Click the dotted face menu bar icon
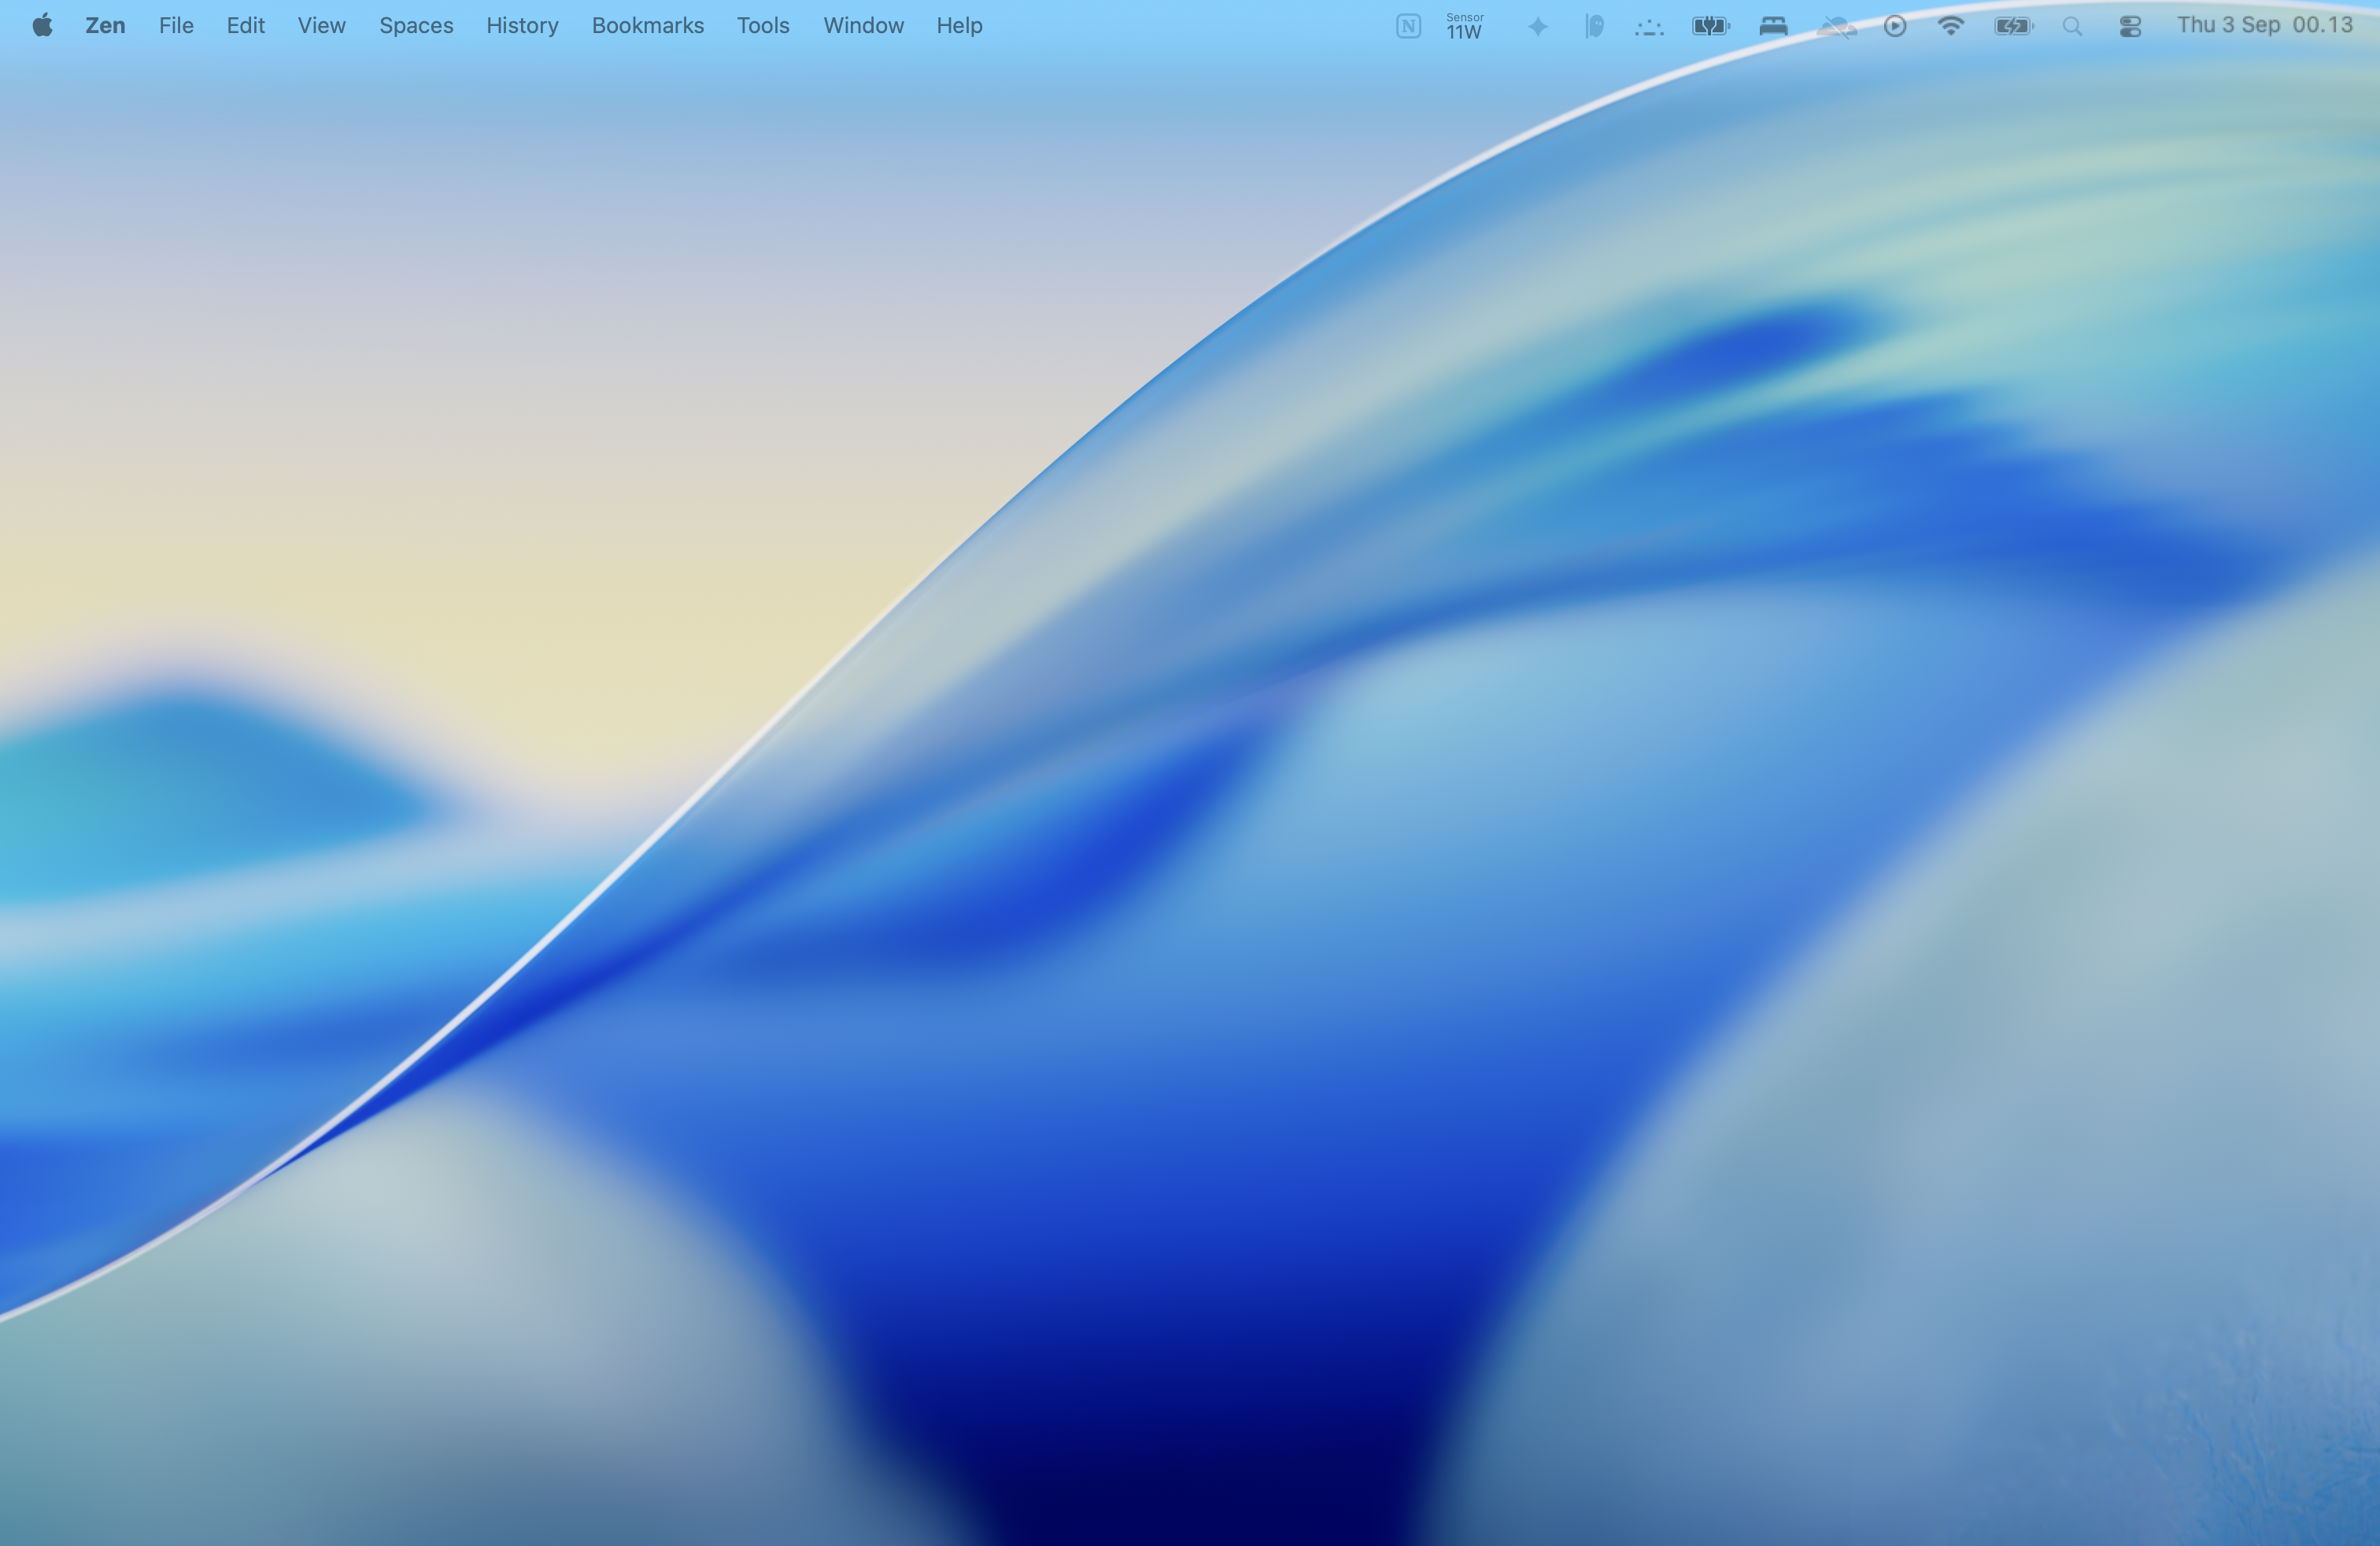The image size is (2380, 1546). pyautogui.click(x=1649, y=27)
